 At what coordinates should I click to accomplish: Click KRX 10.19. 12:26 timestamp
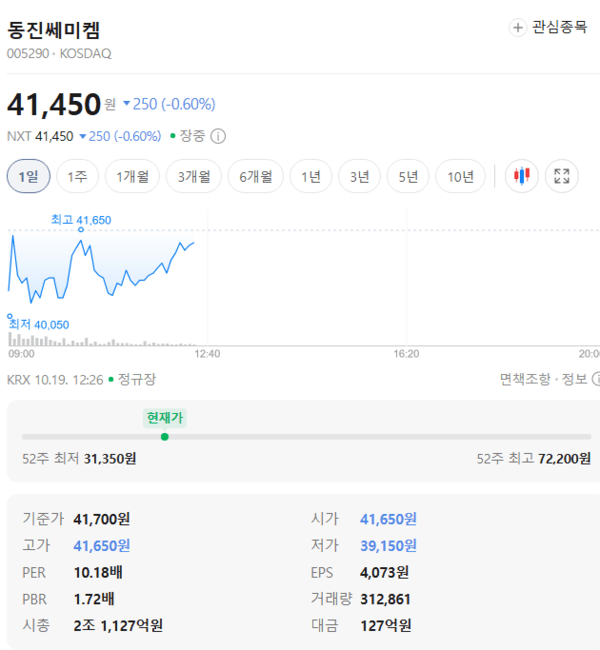coord(55,379)
